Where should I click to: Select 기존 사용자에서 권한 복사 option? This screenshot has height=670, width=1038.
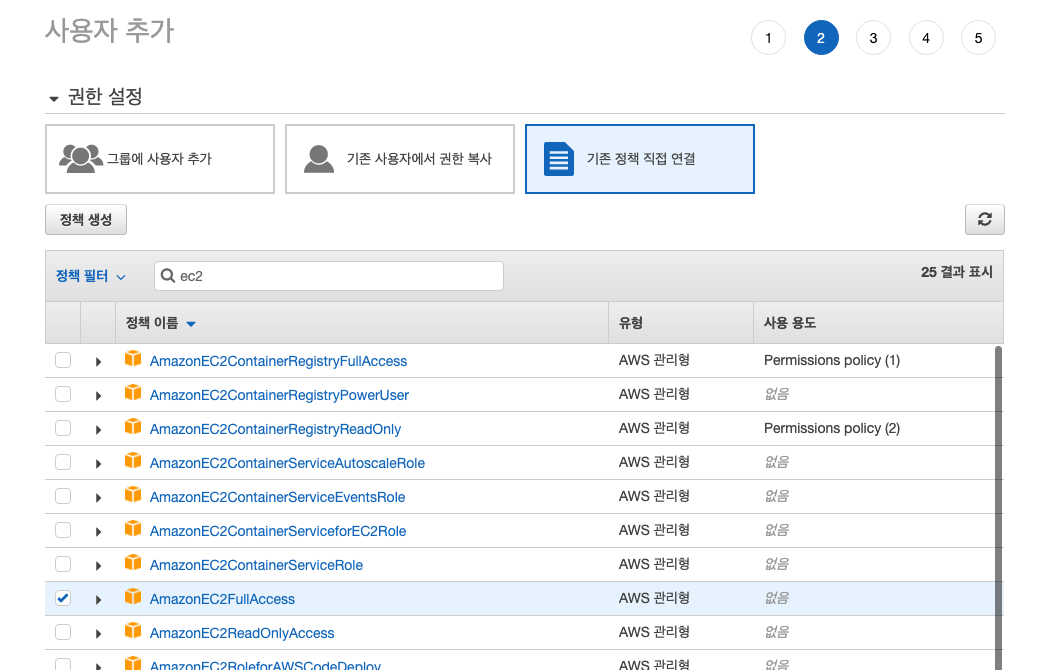click(399, 159)
